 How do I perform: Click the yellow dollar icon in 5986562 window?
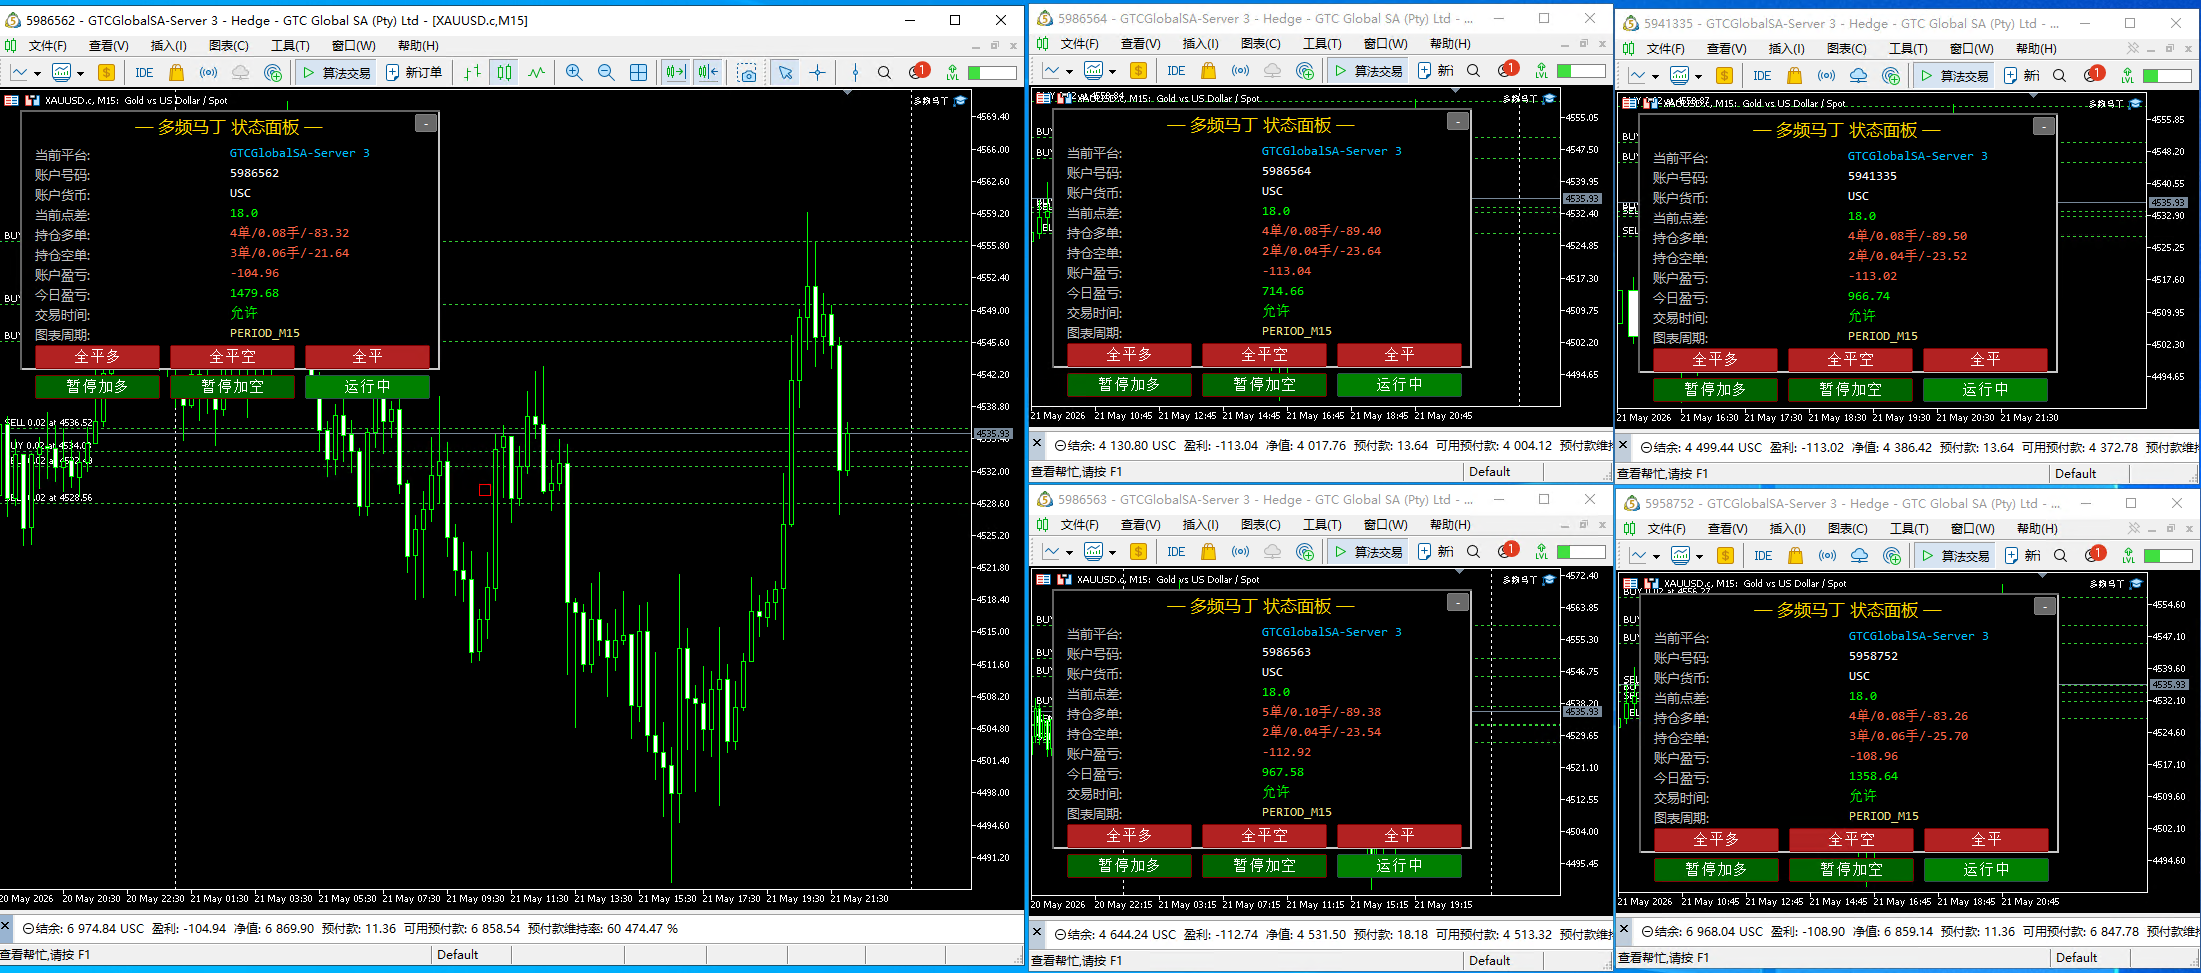point(106,72)
